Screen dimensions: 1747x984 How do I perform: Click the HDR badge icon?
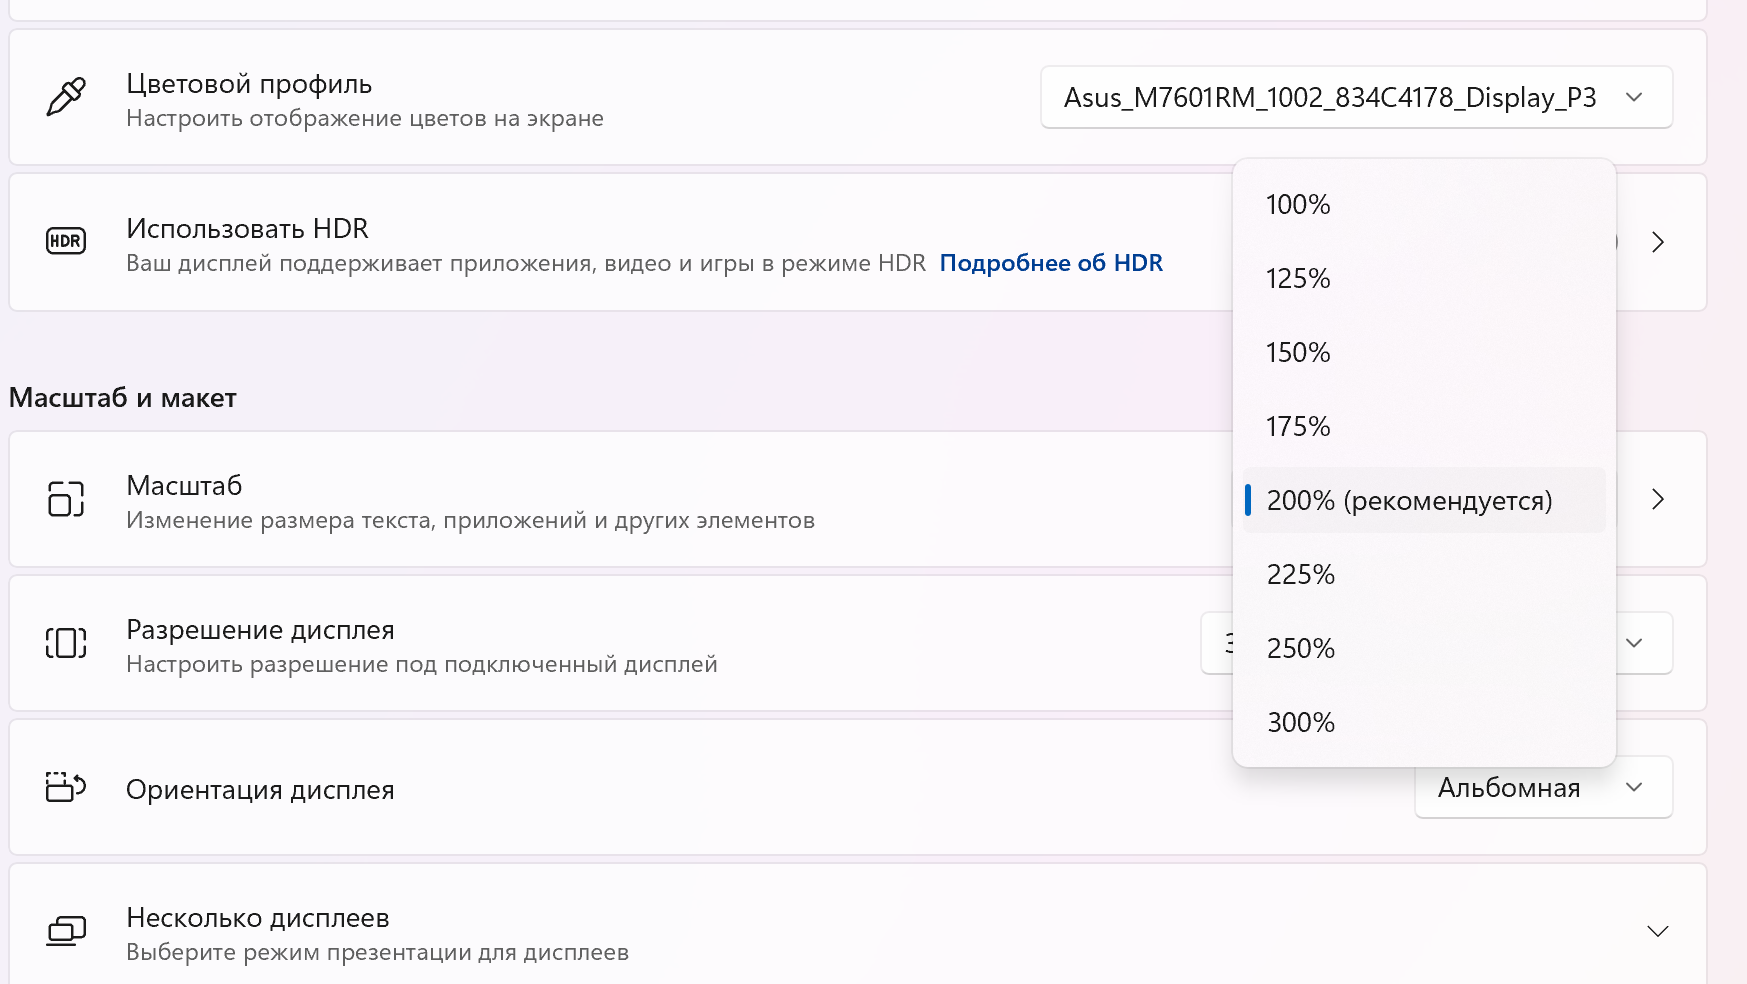(x=66, y=241)
